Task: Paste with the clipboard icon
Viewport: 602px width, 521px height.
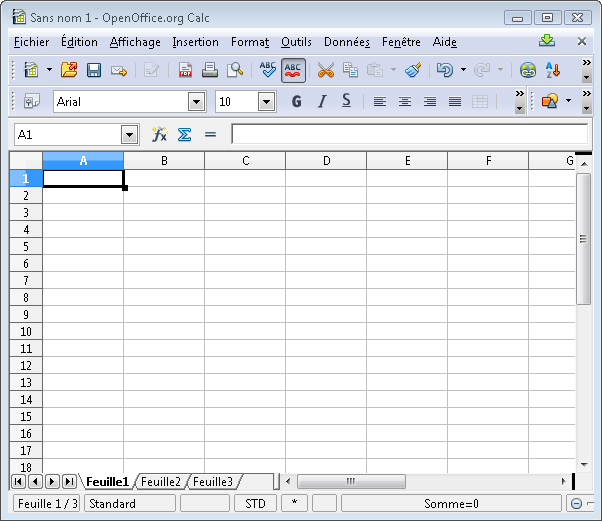Action: 375,70
